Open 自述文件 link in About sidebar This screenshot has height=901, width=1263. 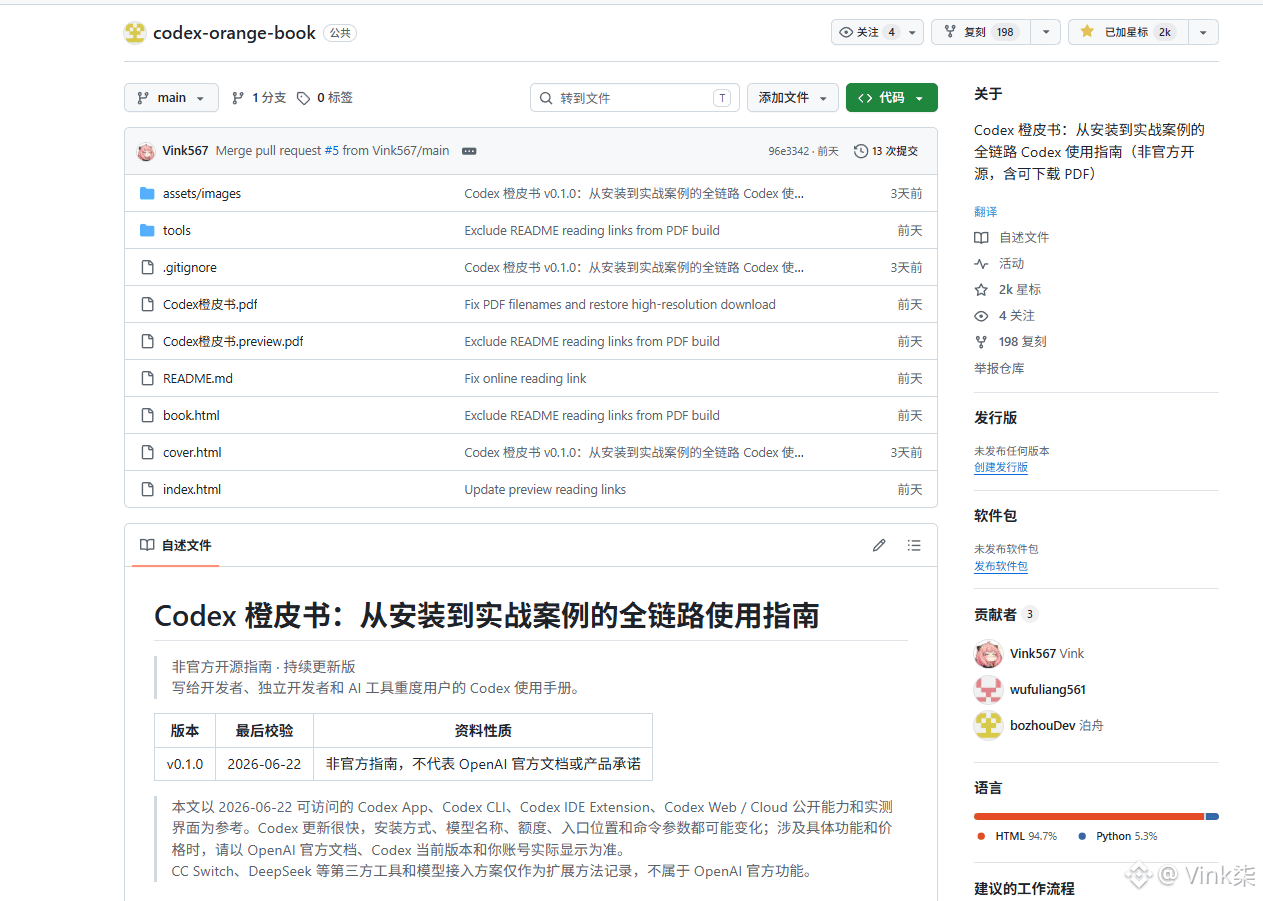point(1012,237)
